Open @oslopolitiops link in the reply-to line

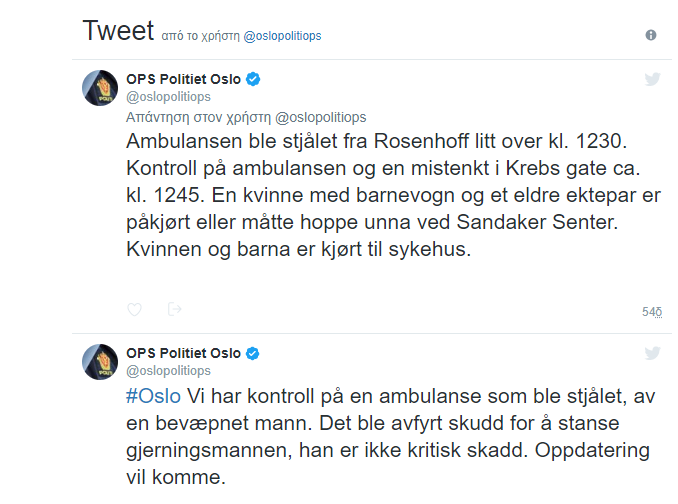coord(320,117)
